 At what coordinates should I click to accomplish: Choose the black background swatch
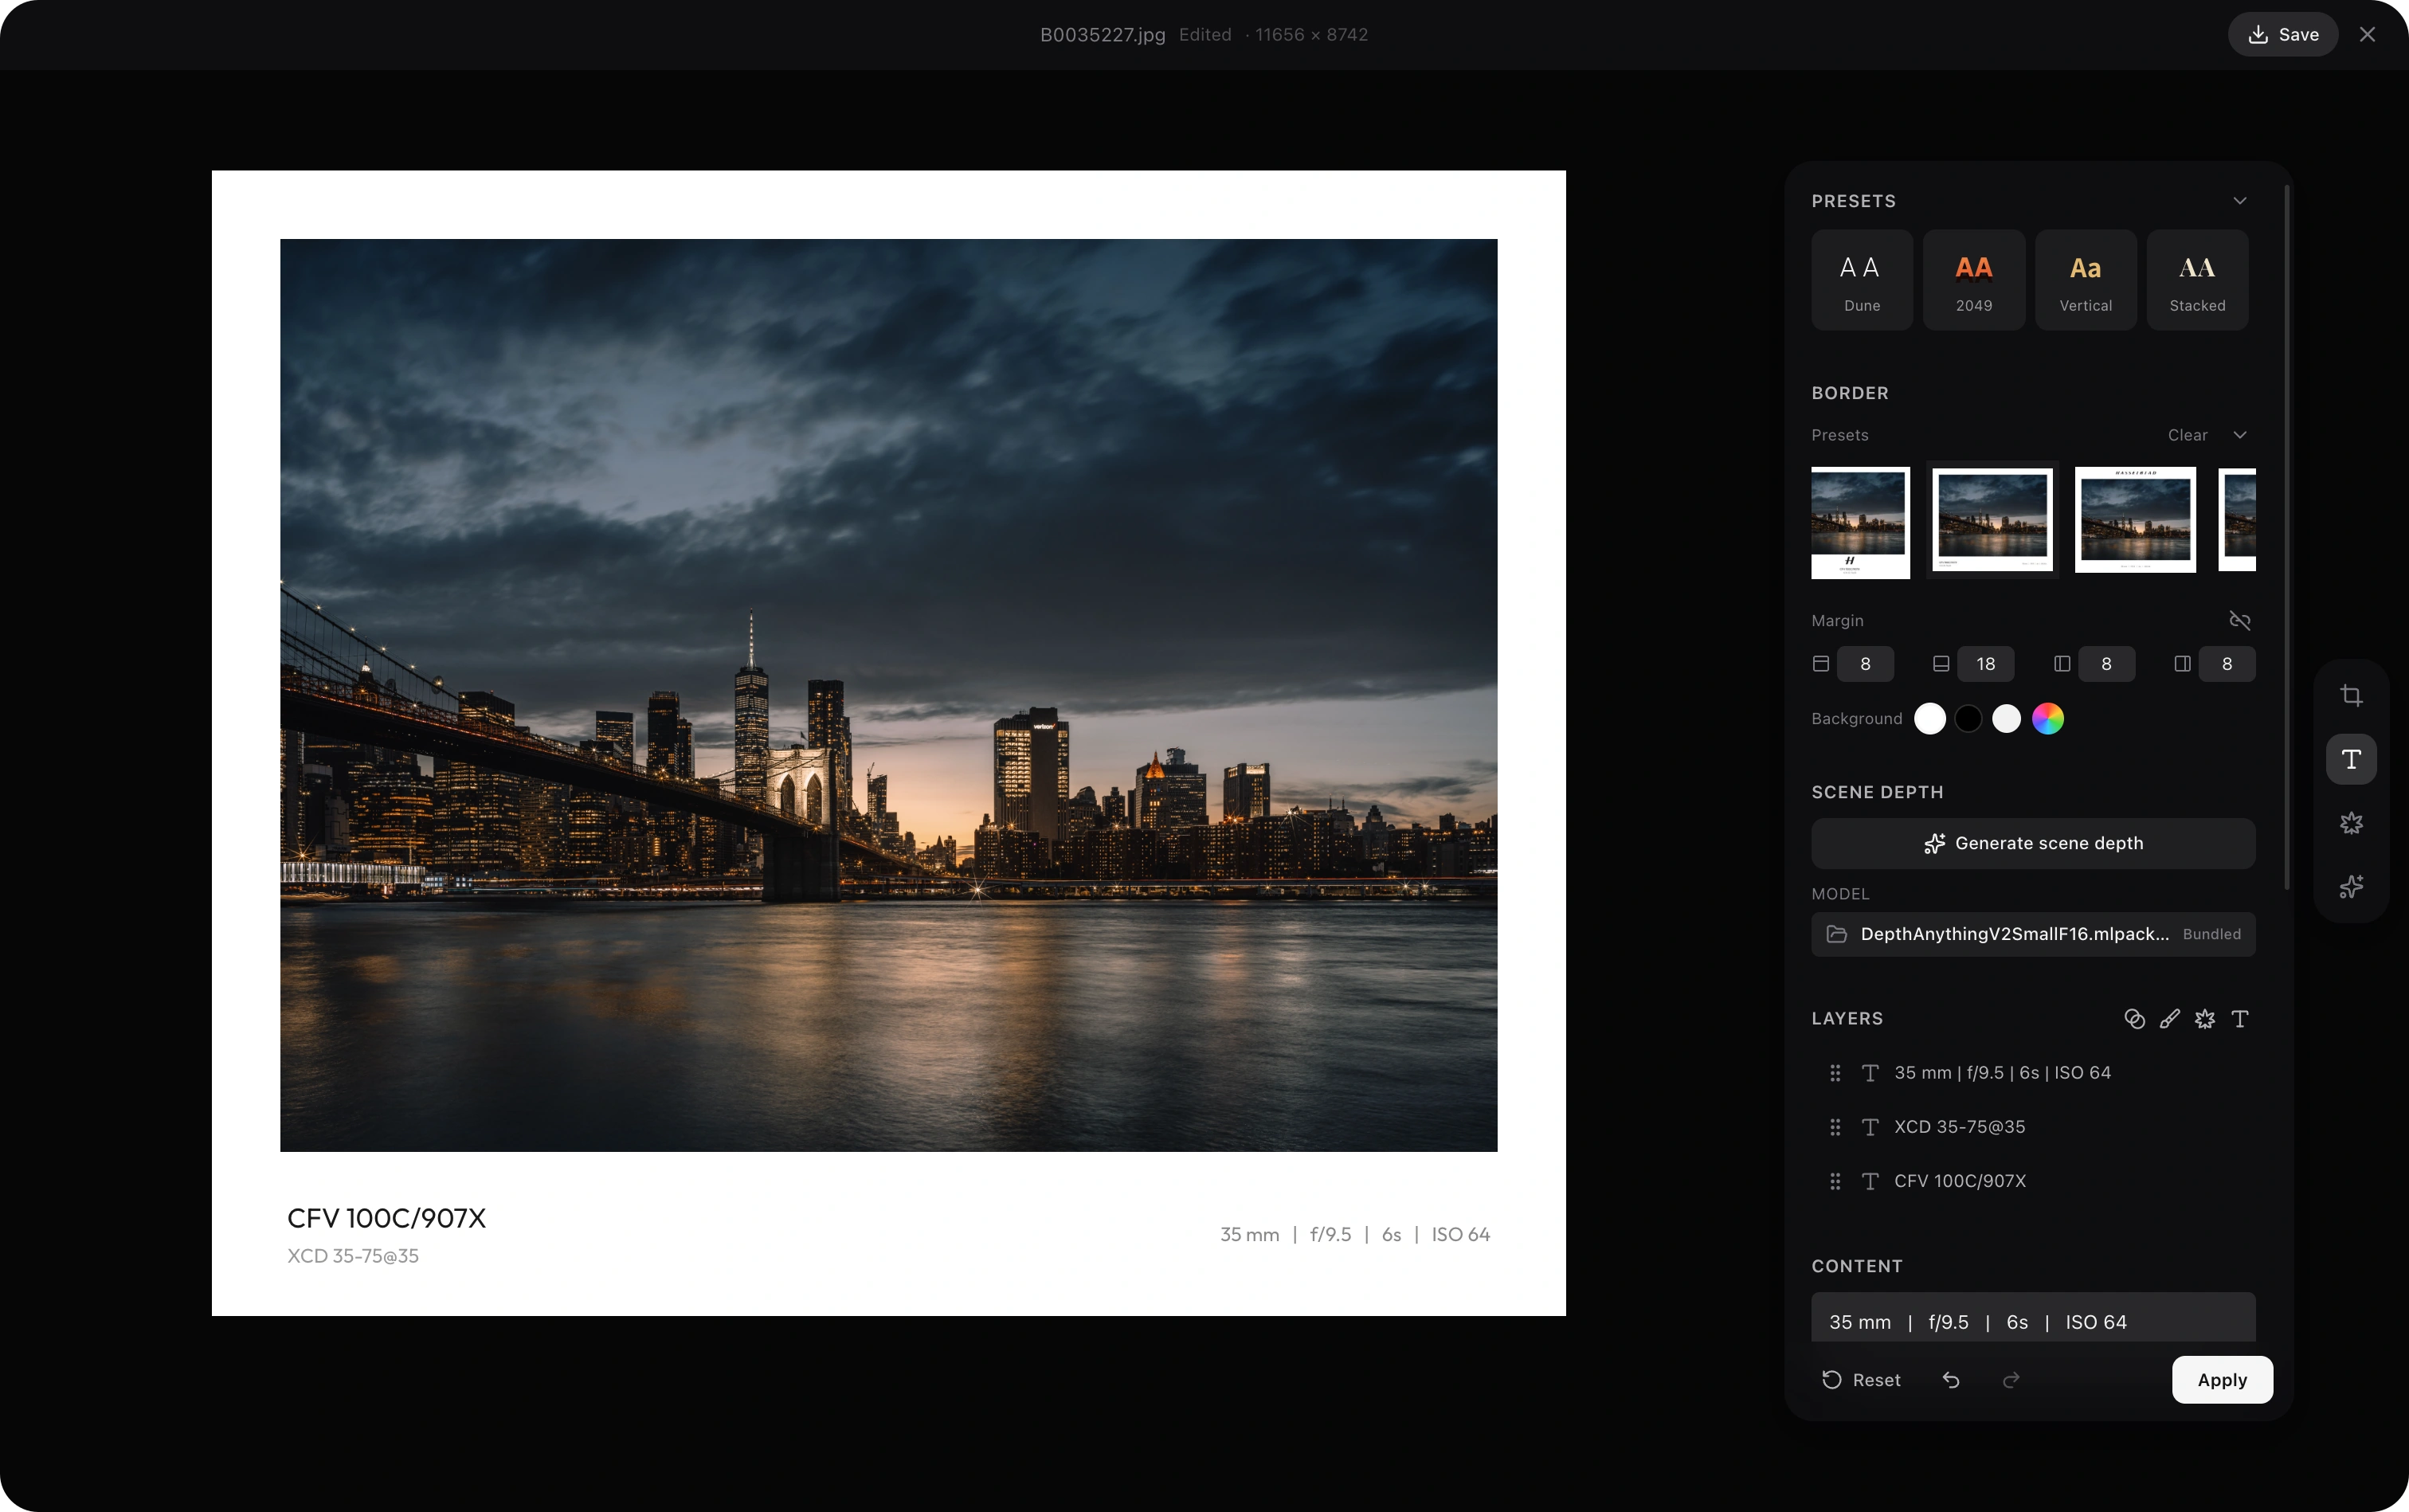pos(1968,719)
